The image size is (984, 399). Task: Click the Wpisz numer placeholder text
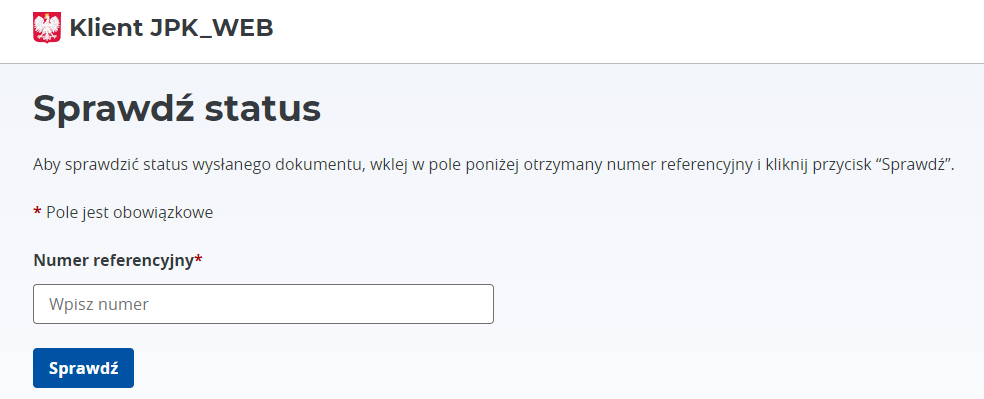(x=99, y=305)
